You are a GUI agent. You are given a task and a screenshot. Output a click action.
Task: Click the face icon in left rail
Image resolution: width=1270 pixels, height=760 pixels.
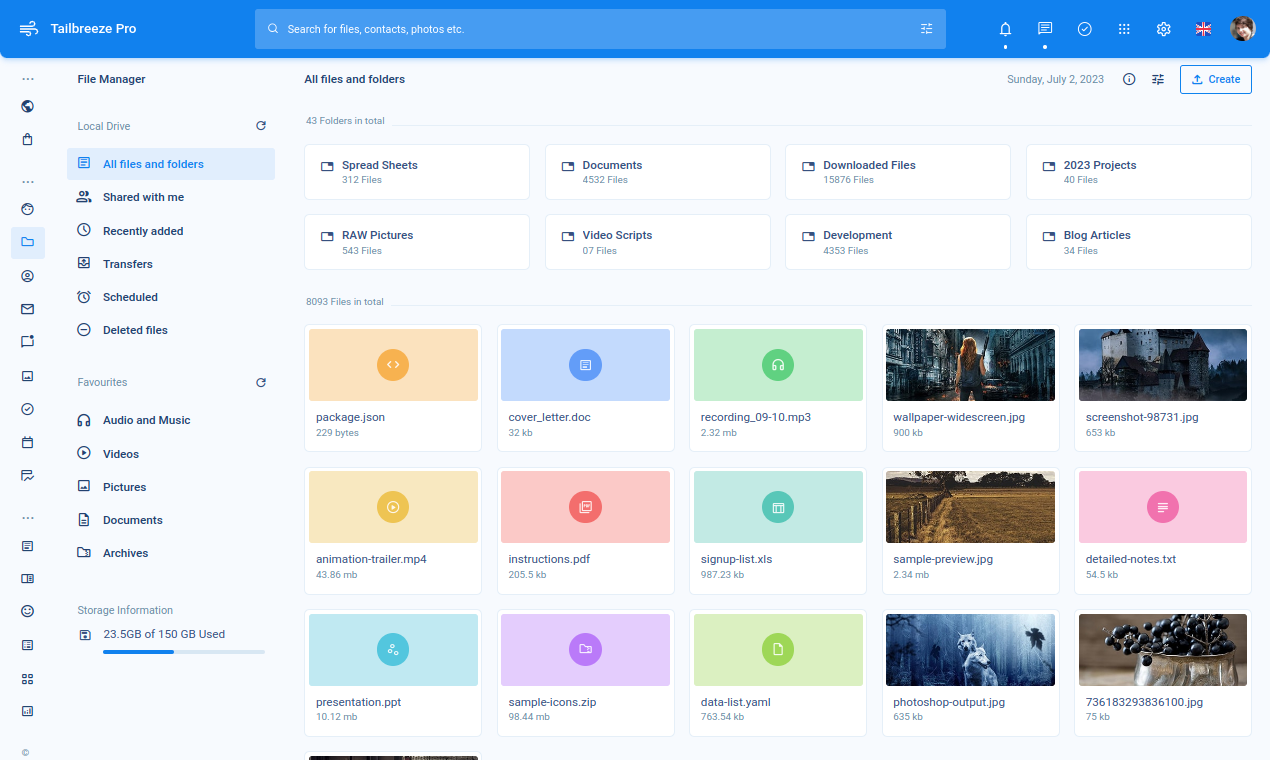coord(28,209)
